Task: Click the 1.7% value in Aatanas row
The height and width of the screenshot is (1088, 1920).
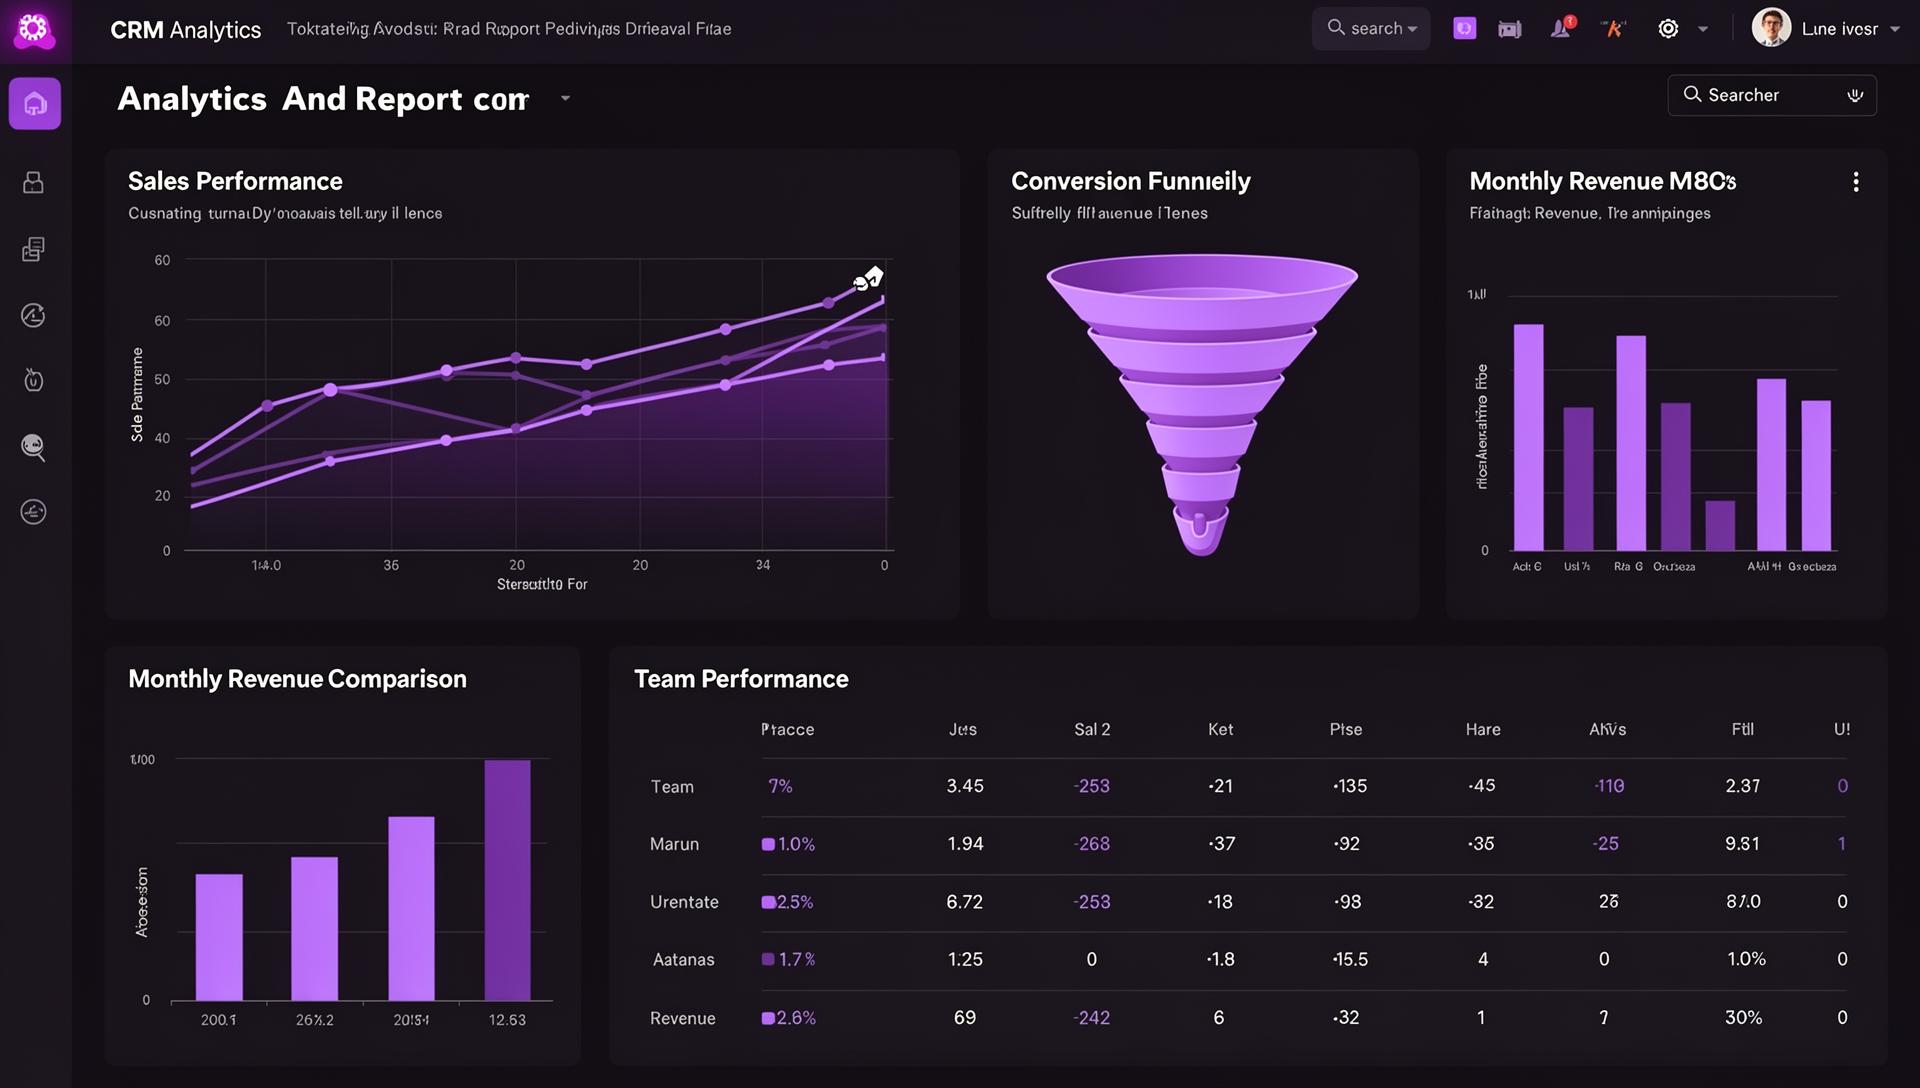Action: (x=797, y=959)
